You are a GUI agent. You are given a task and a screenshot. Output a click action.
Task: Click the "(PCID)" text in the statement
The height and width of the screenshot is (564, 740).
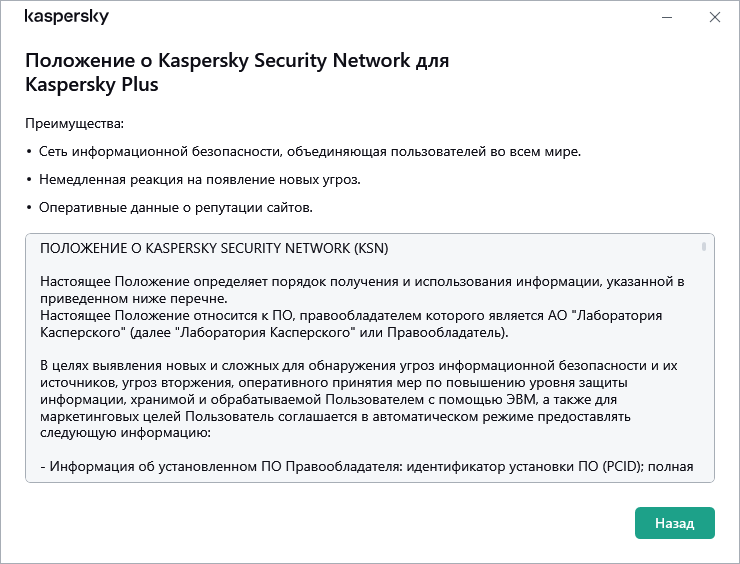pos(625,466)
